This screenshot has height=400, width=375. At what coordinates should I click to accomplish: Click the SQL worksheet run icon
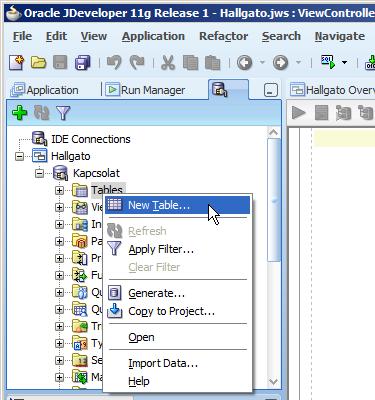tap(327, 62)
